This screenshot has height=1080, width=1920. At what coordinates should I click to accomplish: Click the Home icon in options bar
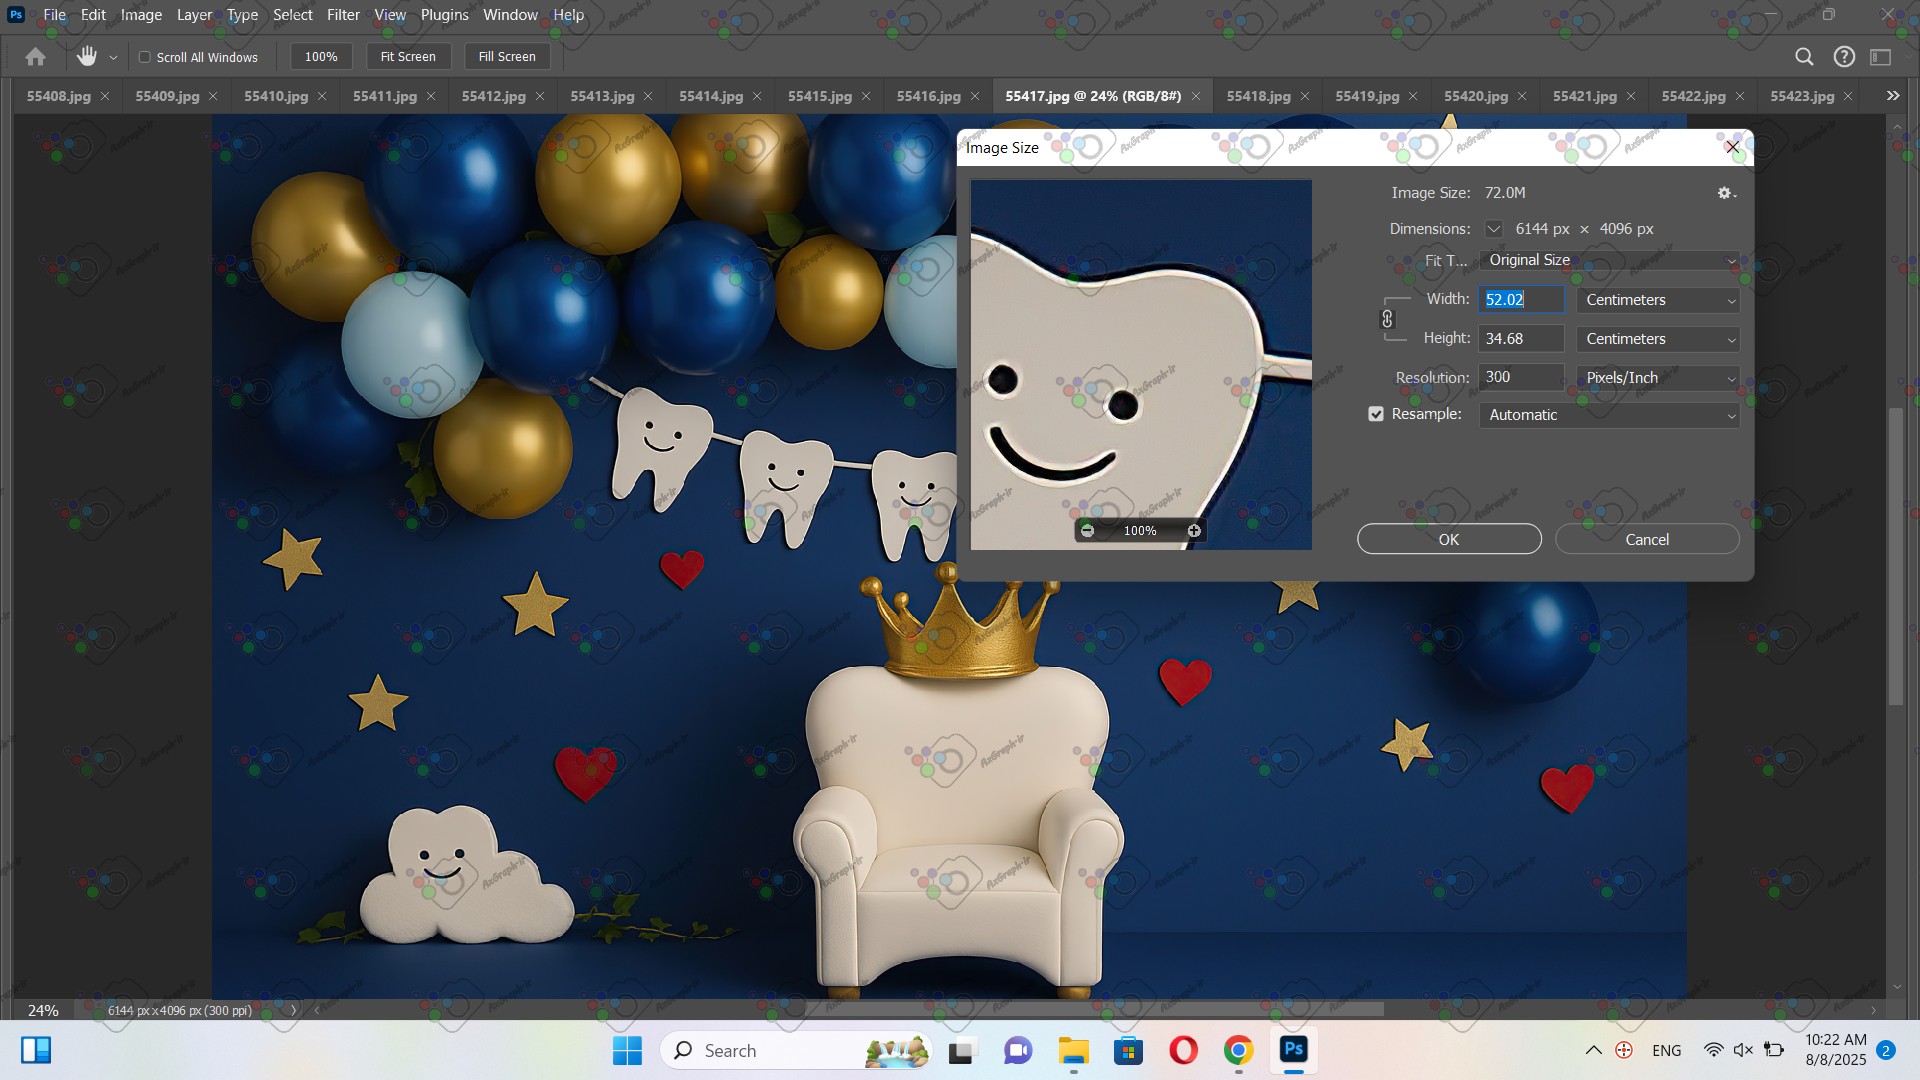35,57
